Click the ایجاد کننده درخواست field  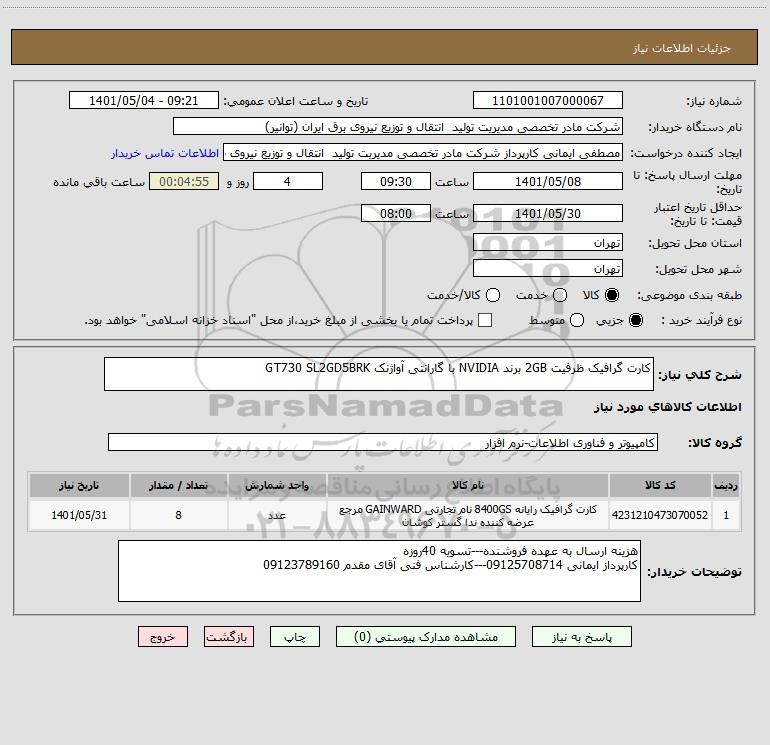tap(423, 153)
